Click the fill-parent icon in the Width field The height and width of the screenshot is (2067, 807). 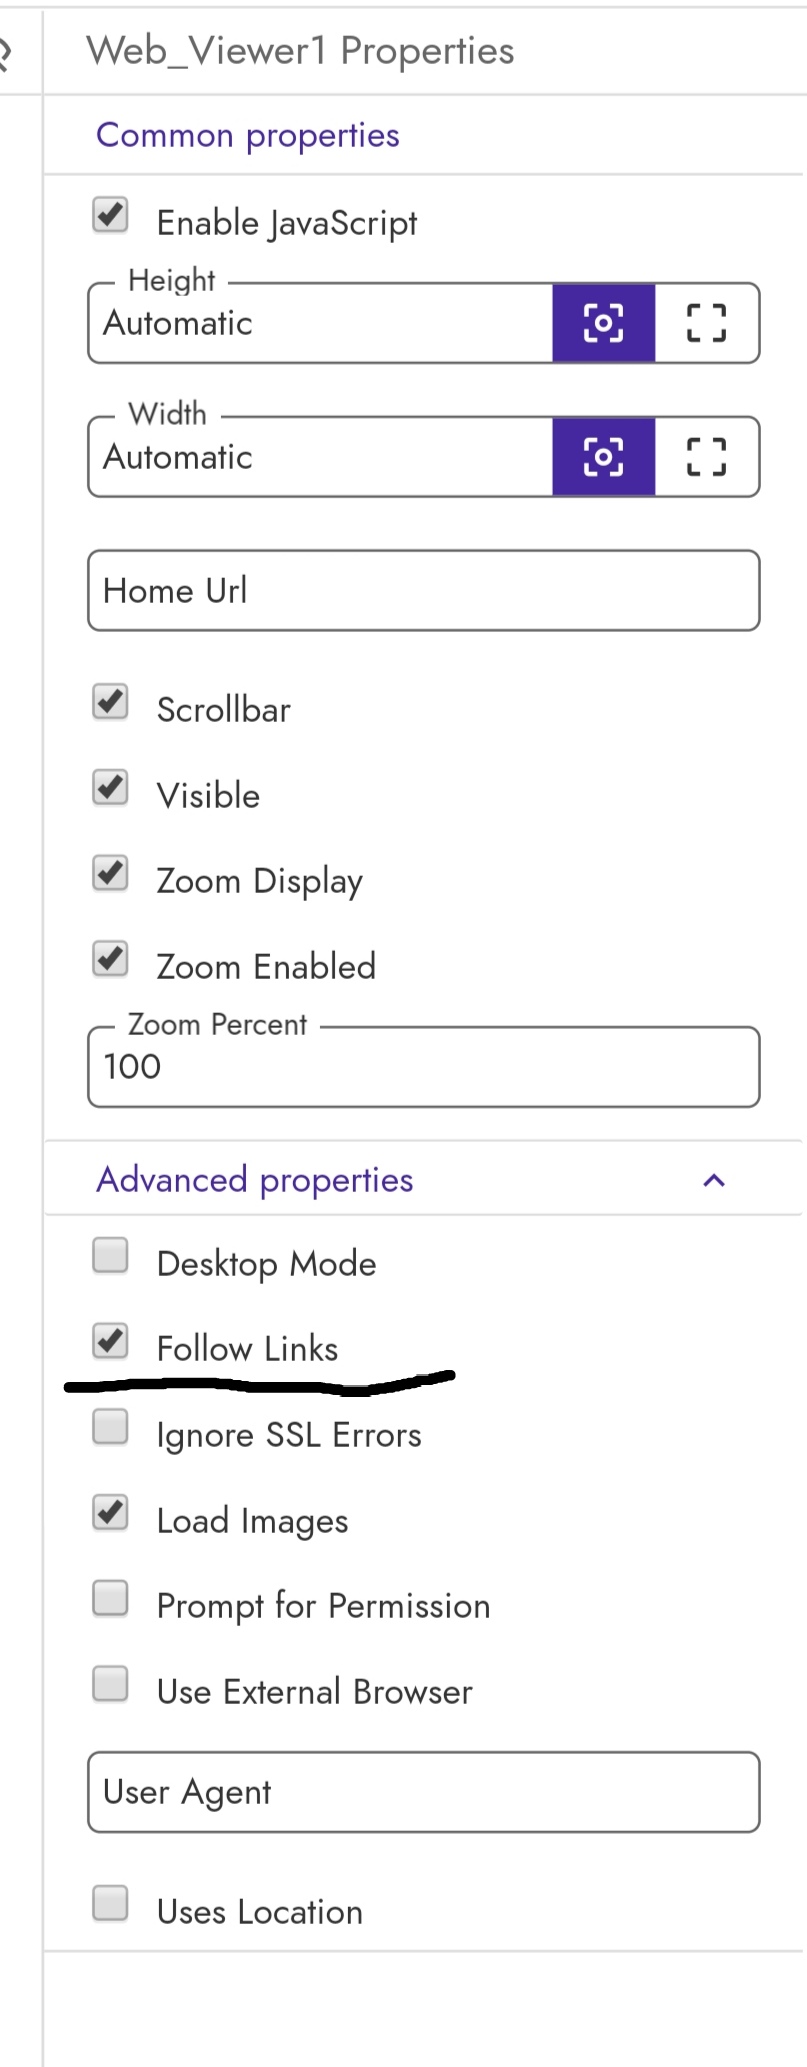click(x=706, y=457)
